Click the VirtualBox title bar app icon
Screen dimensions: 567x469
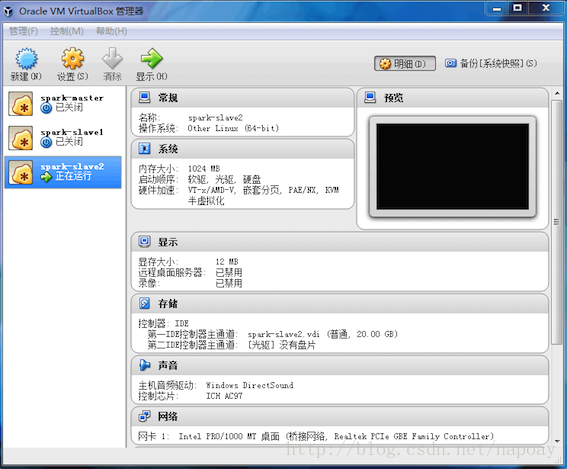[x=8, y=11]
